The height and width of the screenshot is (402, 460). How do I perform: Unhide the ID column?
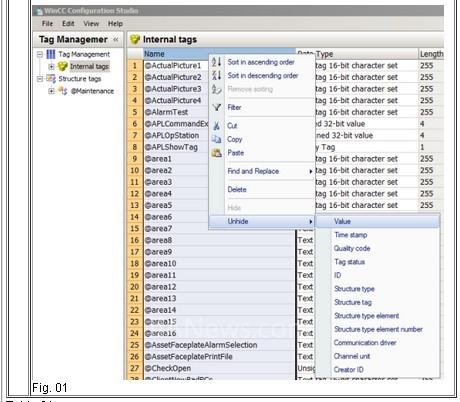(338, 275)
